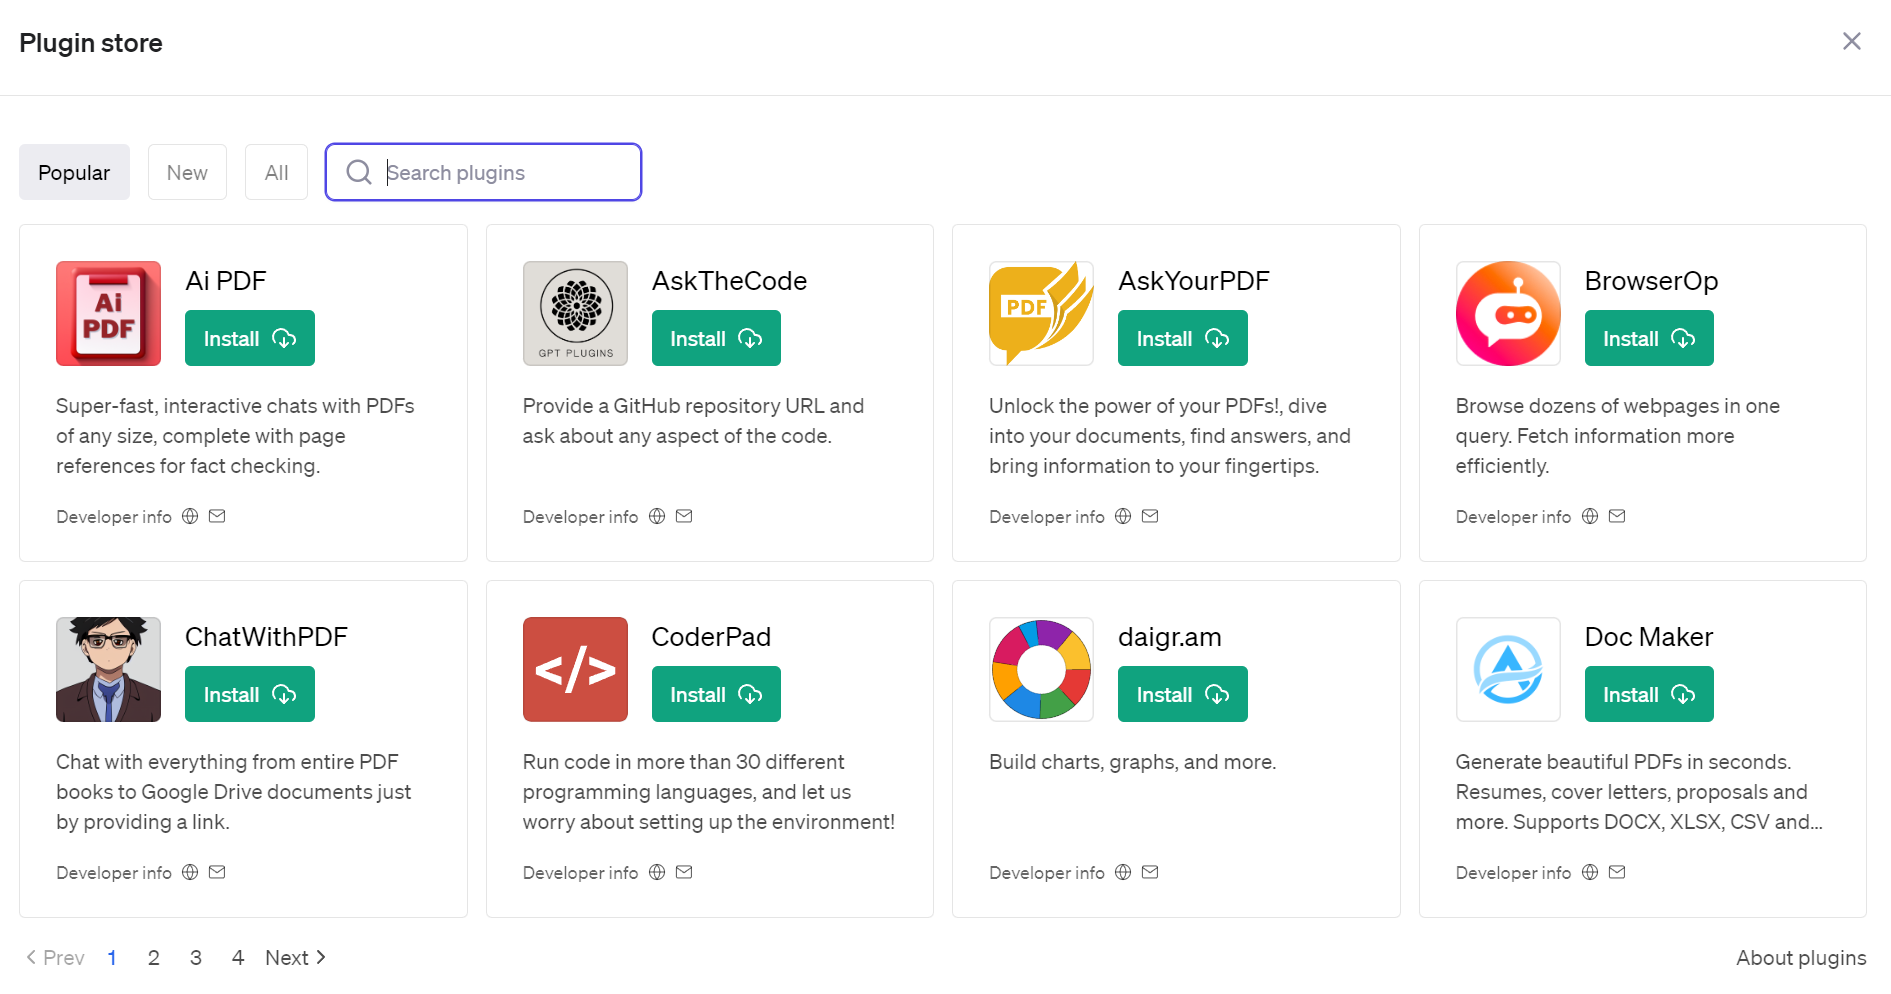
Task: Go to page 4 of plugins
Action: click(238, 958)
